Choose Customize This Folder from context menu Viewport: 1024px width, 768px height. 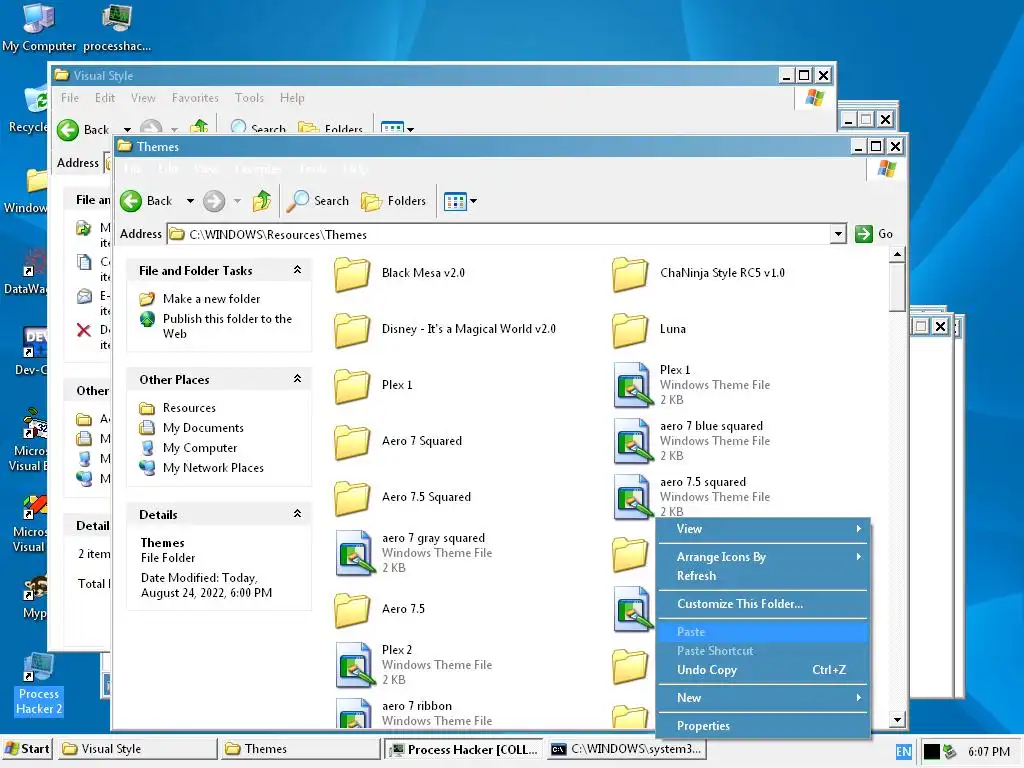tap(763, 604)
